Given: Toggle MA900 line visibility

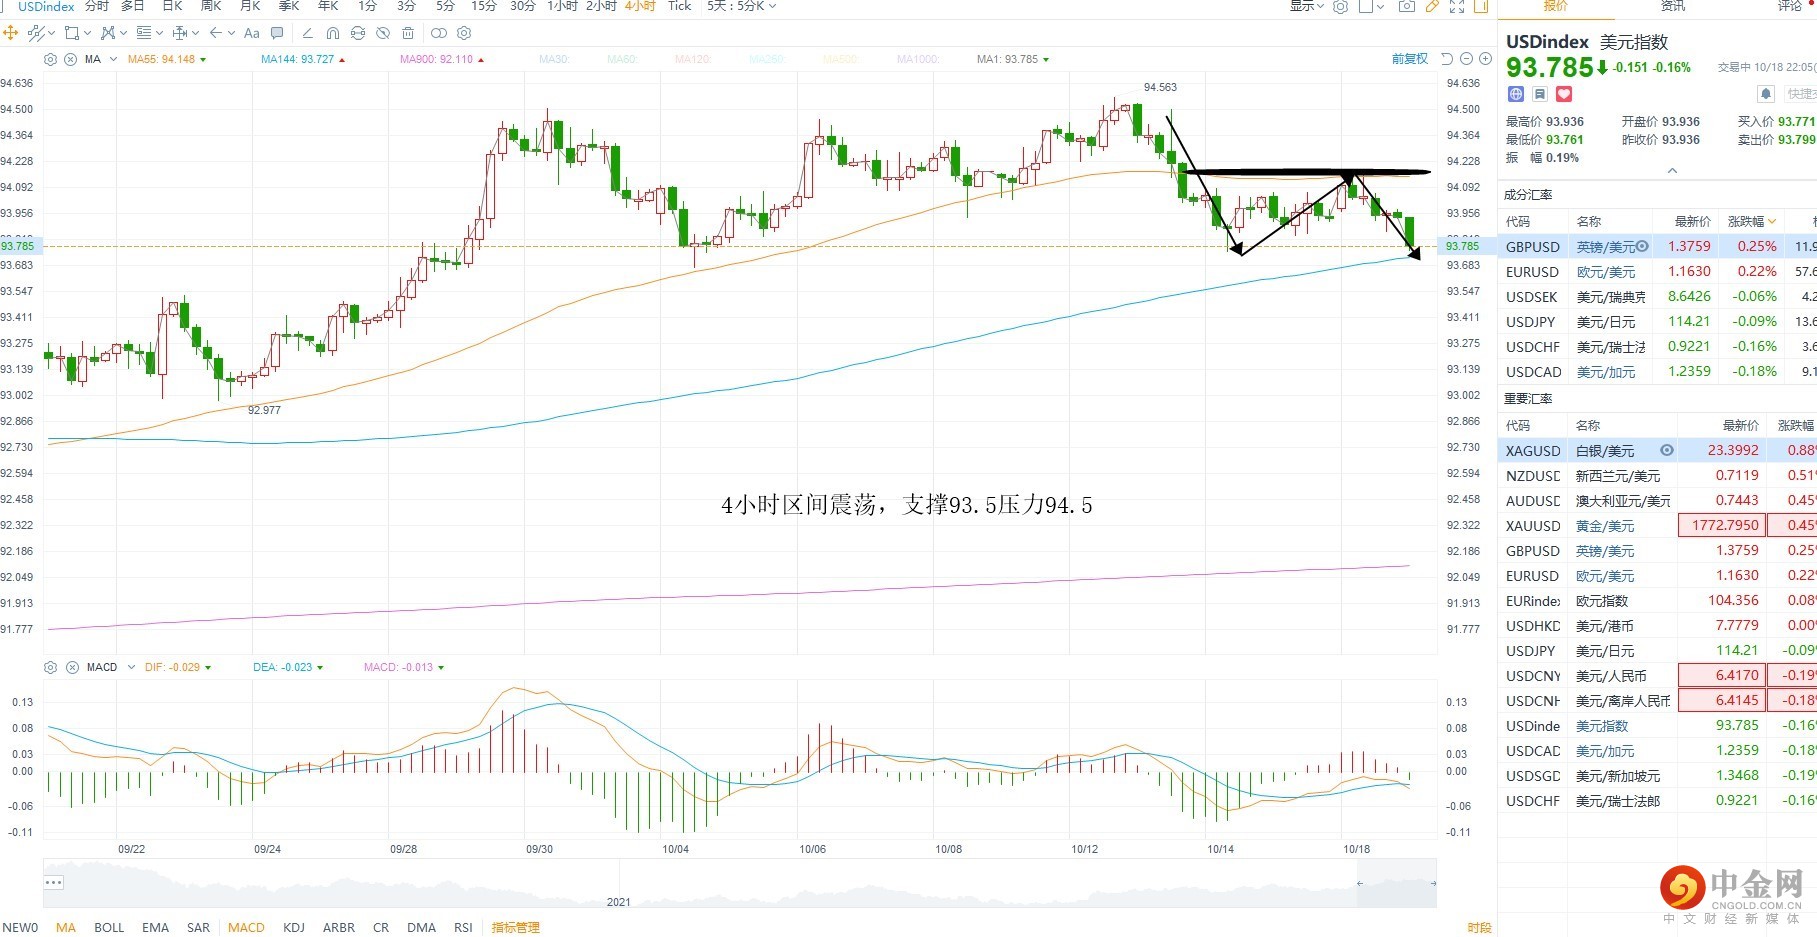Looking at the screenshot, I should pos(442,59).
